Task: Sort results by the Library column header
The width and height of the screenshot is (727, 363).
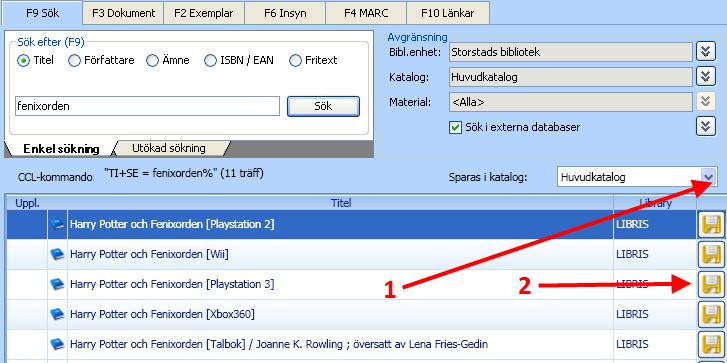Action: 655,203
